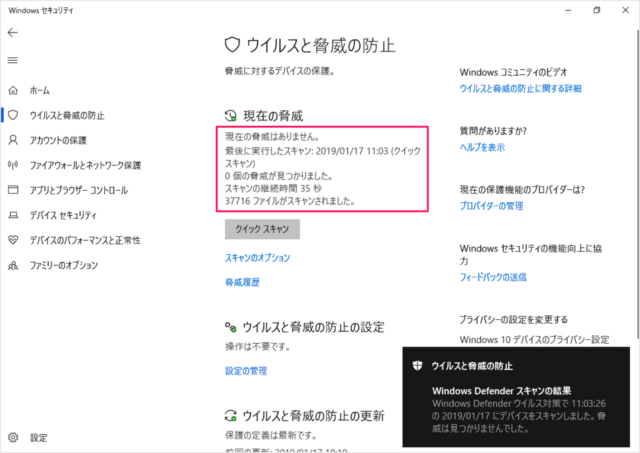Click the account person icon
The image size is (640, 453).
pos(13,140)
